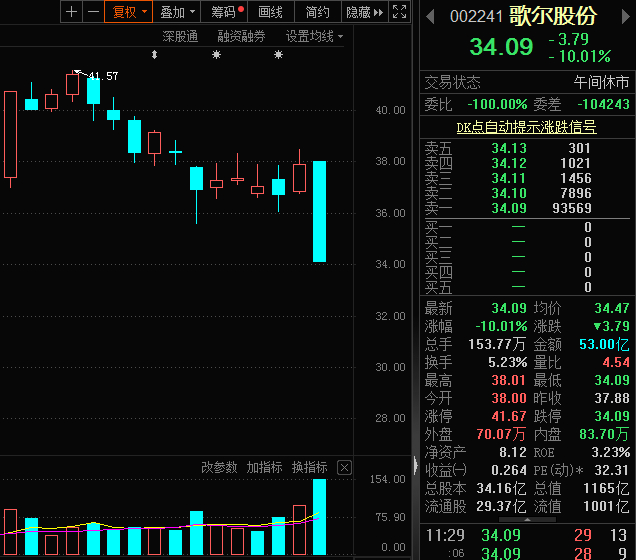Viewport: 636px width, 560px height.
Task: Click 金额 value 53.00亿
Action: [x=604, y=344]
